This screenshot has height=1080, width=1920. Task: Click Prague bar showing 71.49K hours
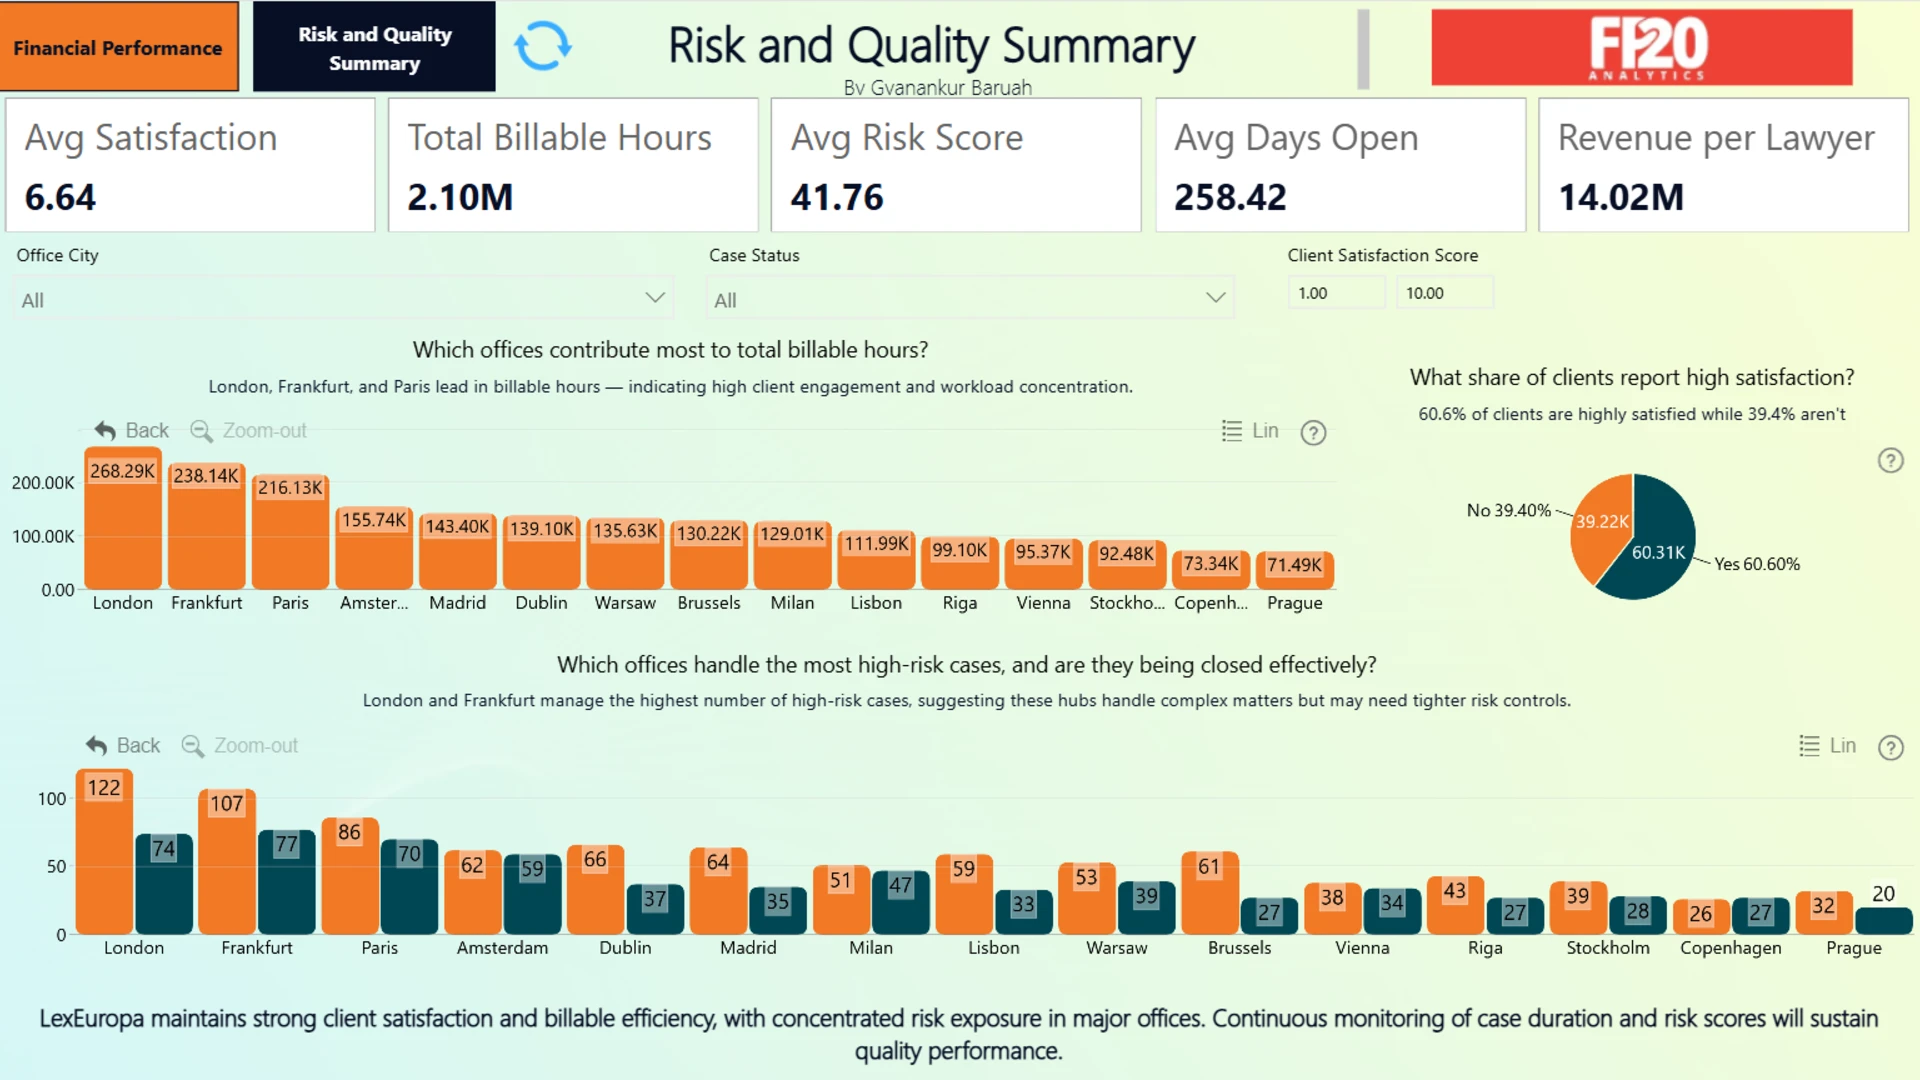[1294, 571]
